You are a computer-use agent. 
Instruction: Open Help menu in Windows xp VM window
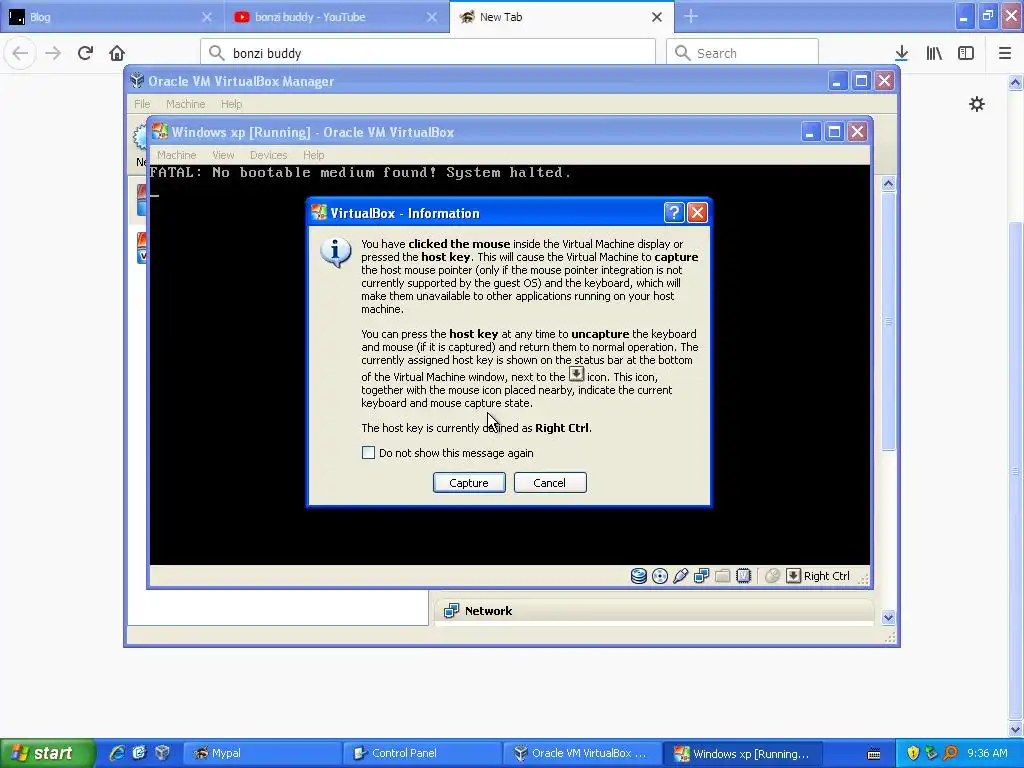313,155
